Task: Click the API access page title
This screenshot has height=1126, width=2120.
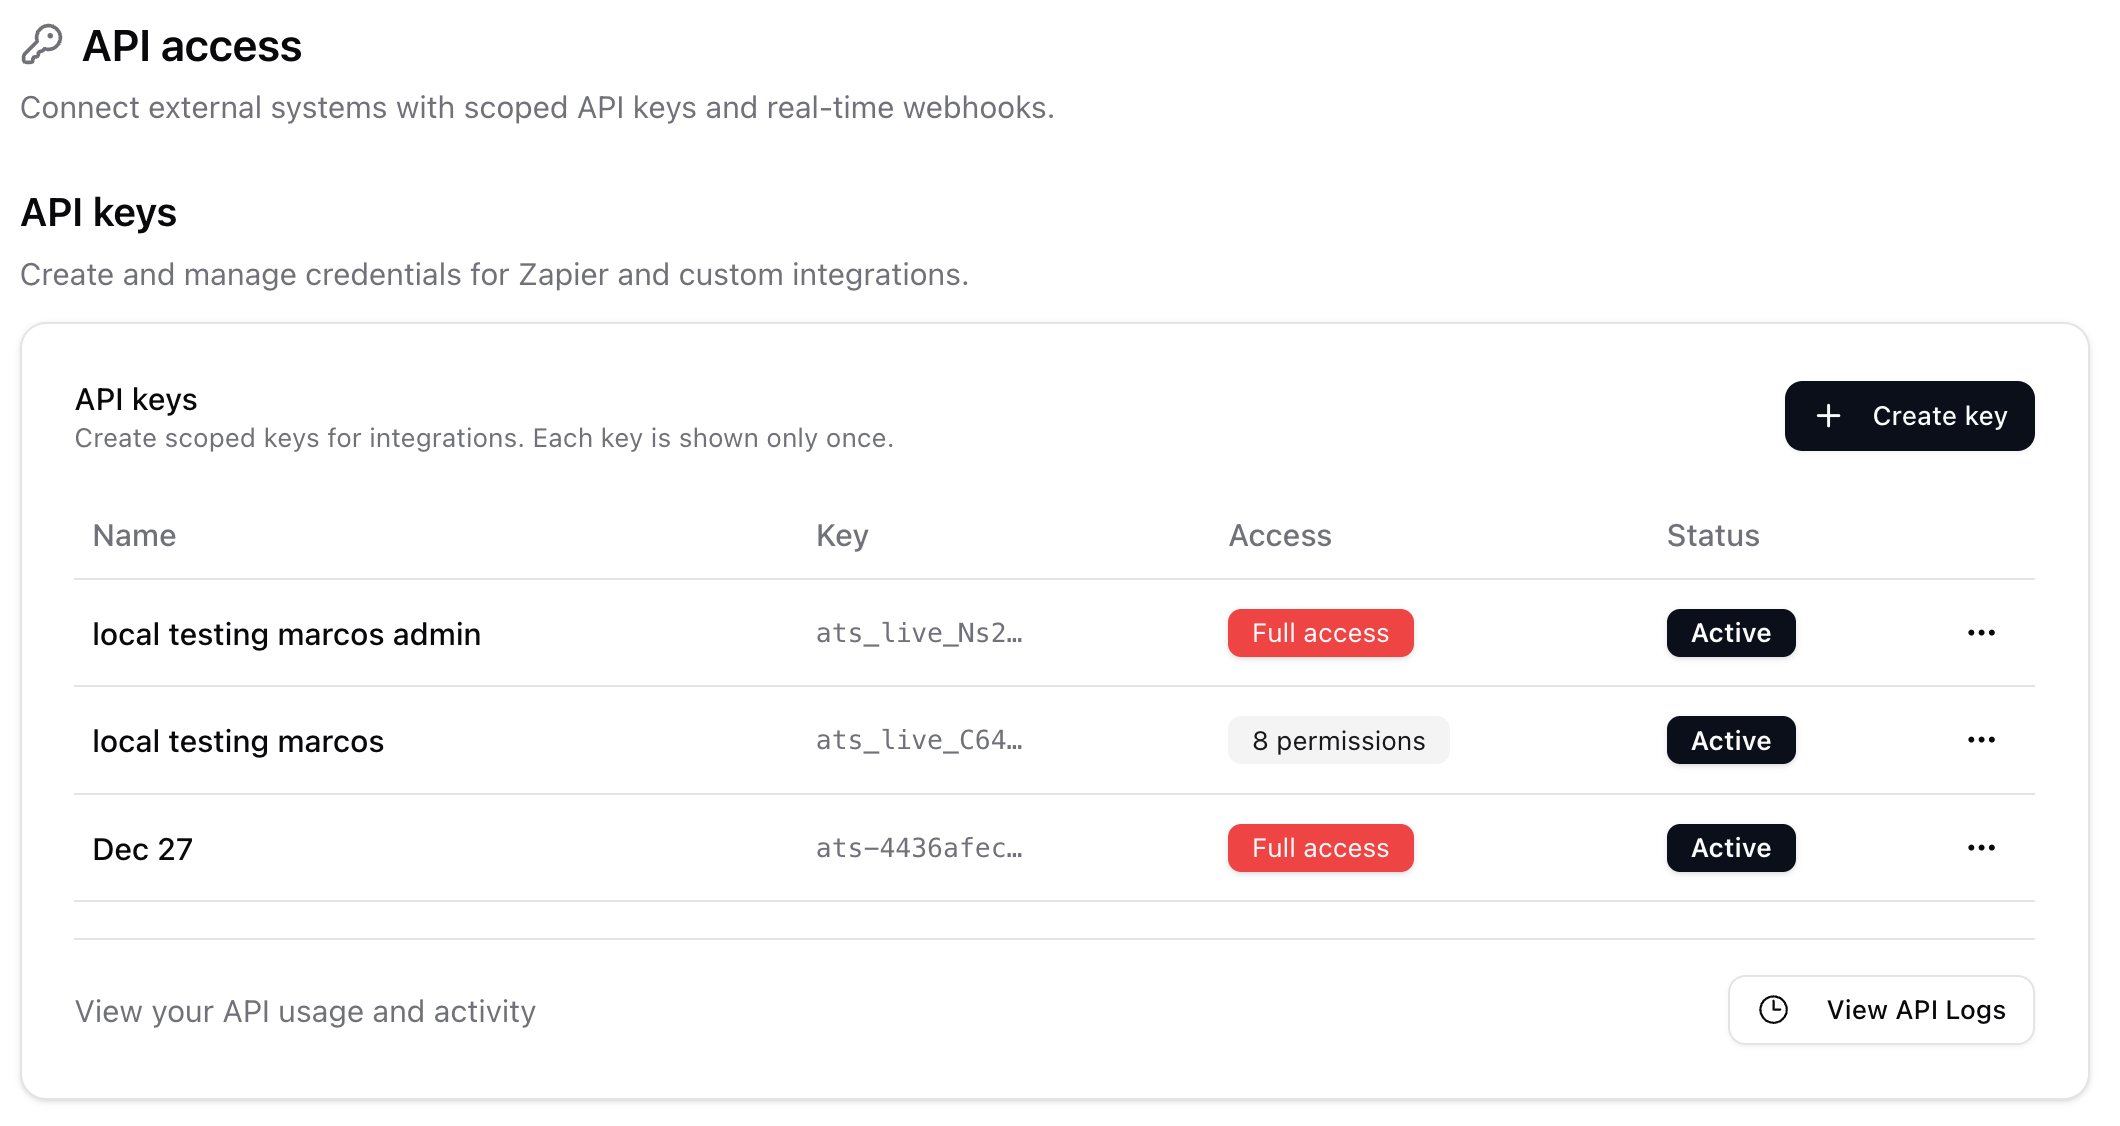Action: 192,46
